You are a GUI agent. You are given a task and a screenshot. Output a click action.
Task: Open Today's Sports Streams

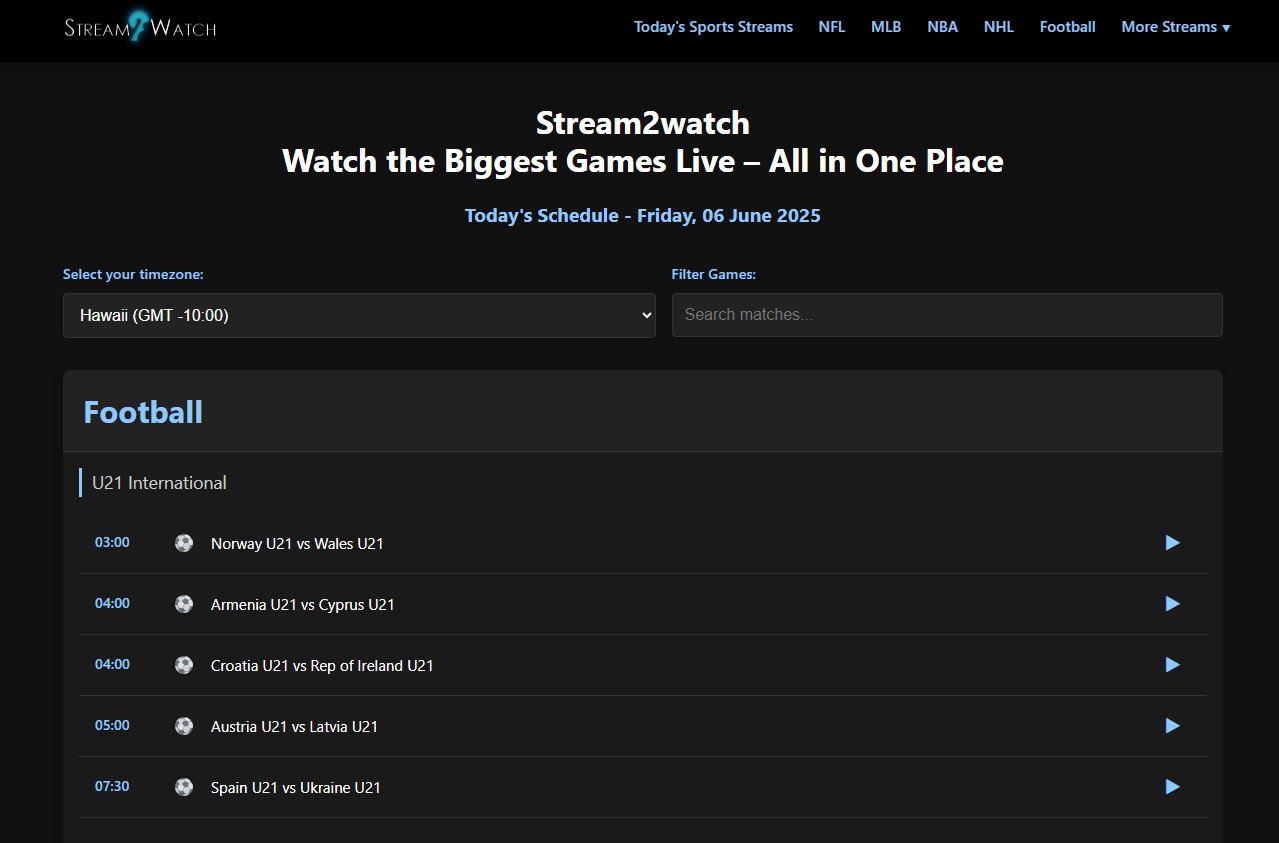tap(713, 27)
